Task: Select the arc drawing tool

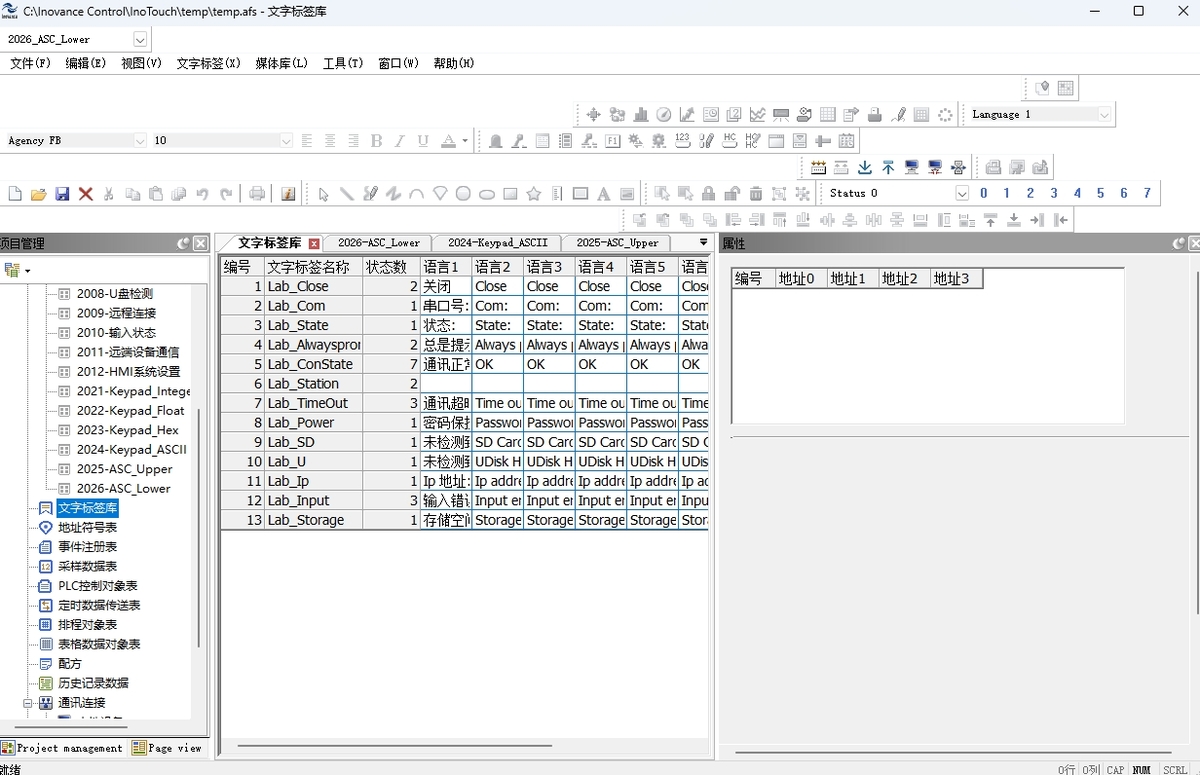Action: tap(416, 194)
